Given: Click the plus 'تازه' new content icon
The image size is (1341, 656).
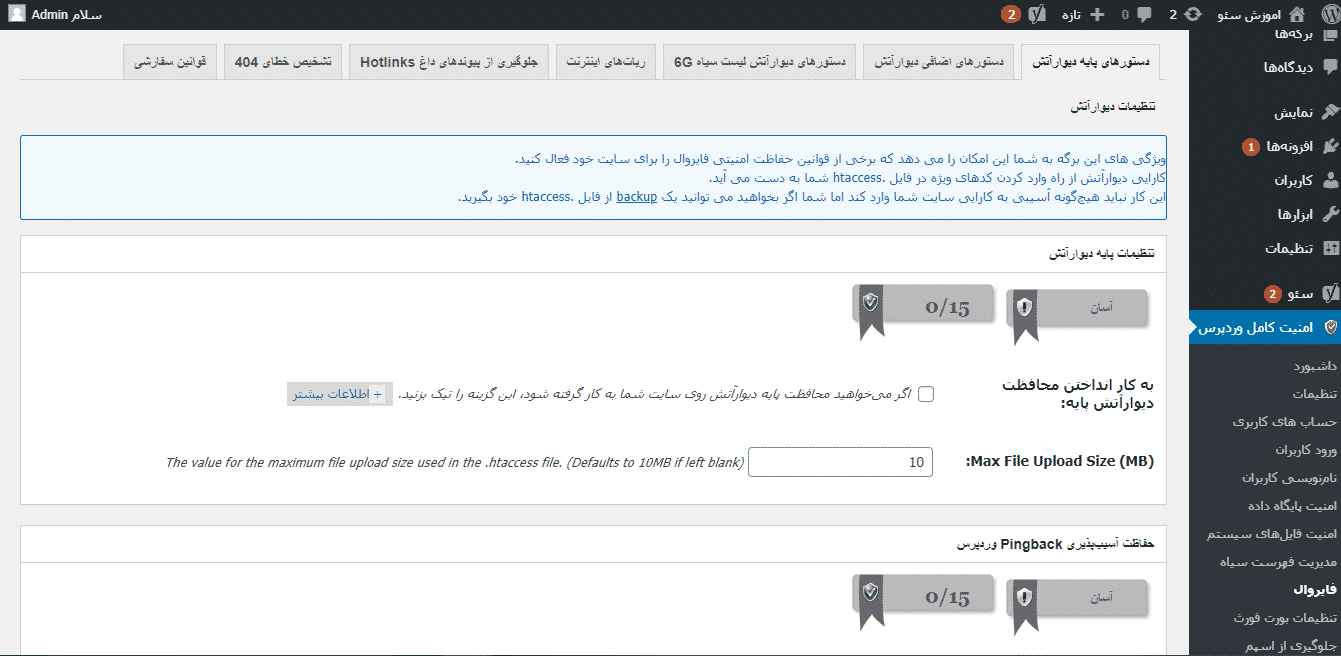Looking at the screenshot, I should point(1097,15).
